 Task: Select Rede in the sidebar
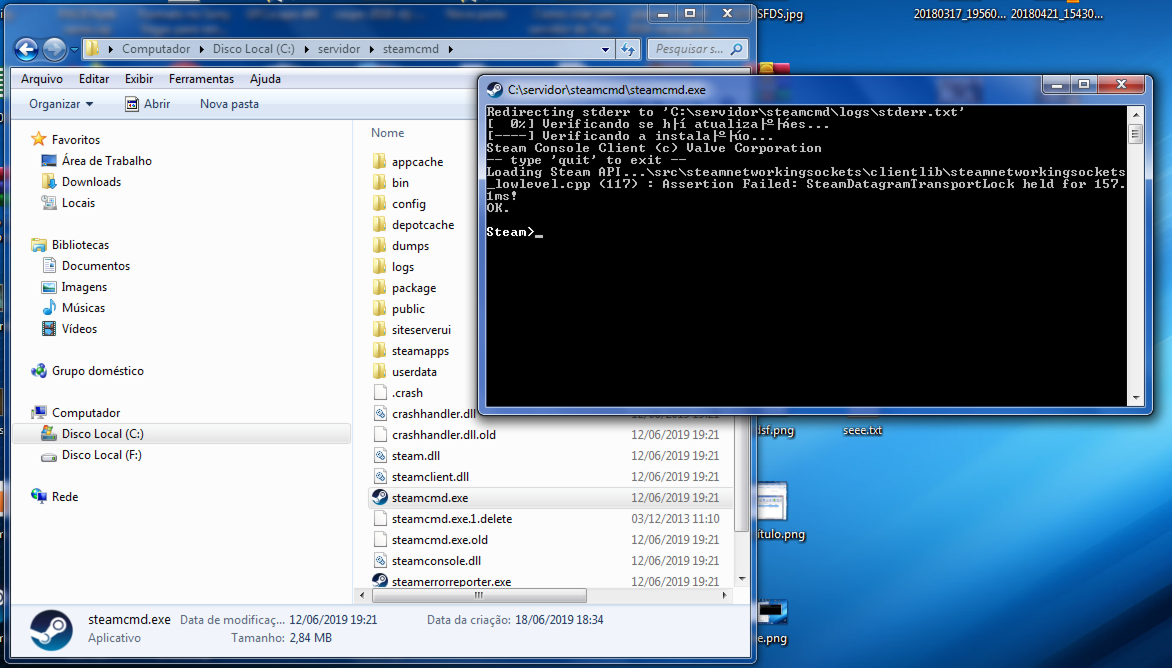(64, 496)
